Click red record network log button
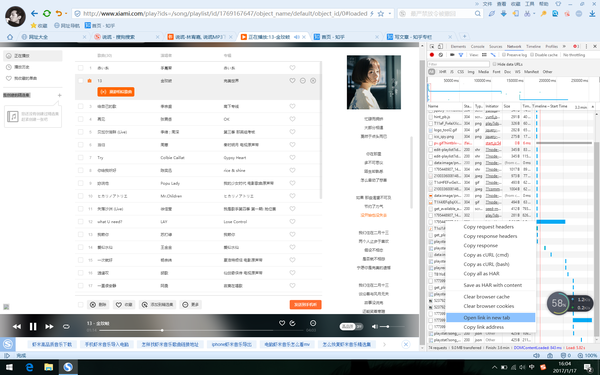600x375 pixels. (x=432, y=55)
